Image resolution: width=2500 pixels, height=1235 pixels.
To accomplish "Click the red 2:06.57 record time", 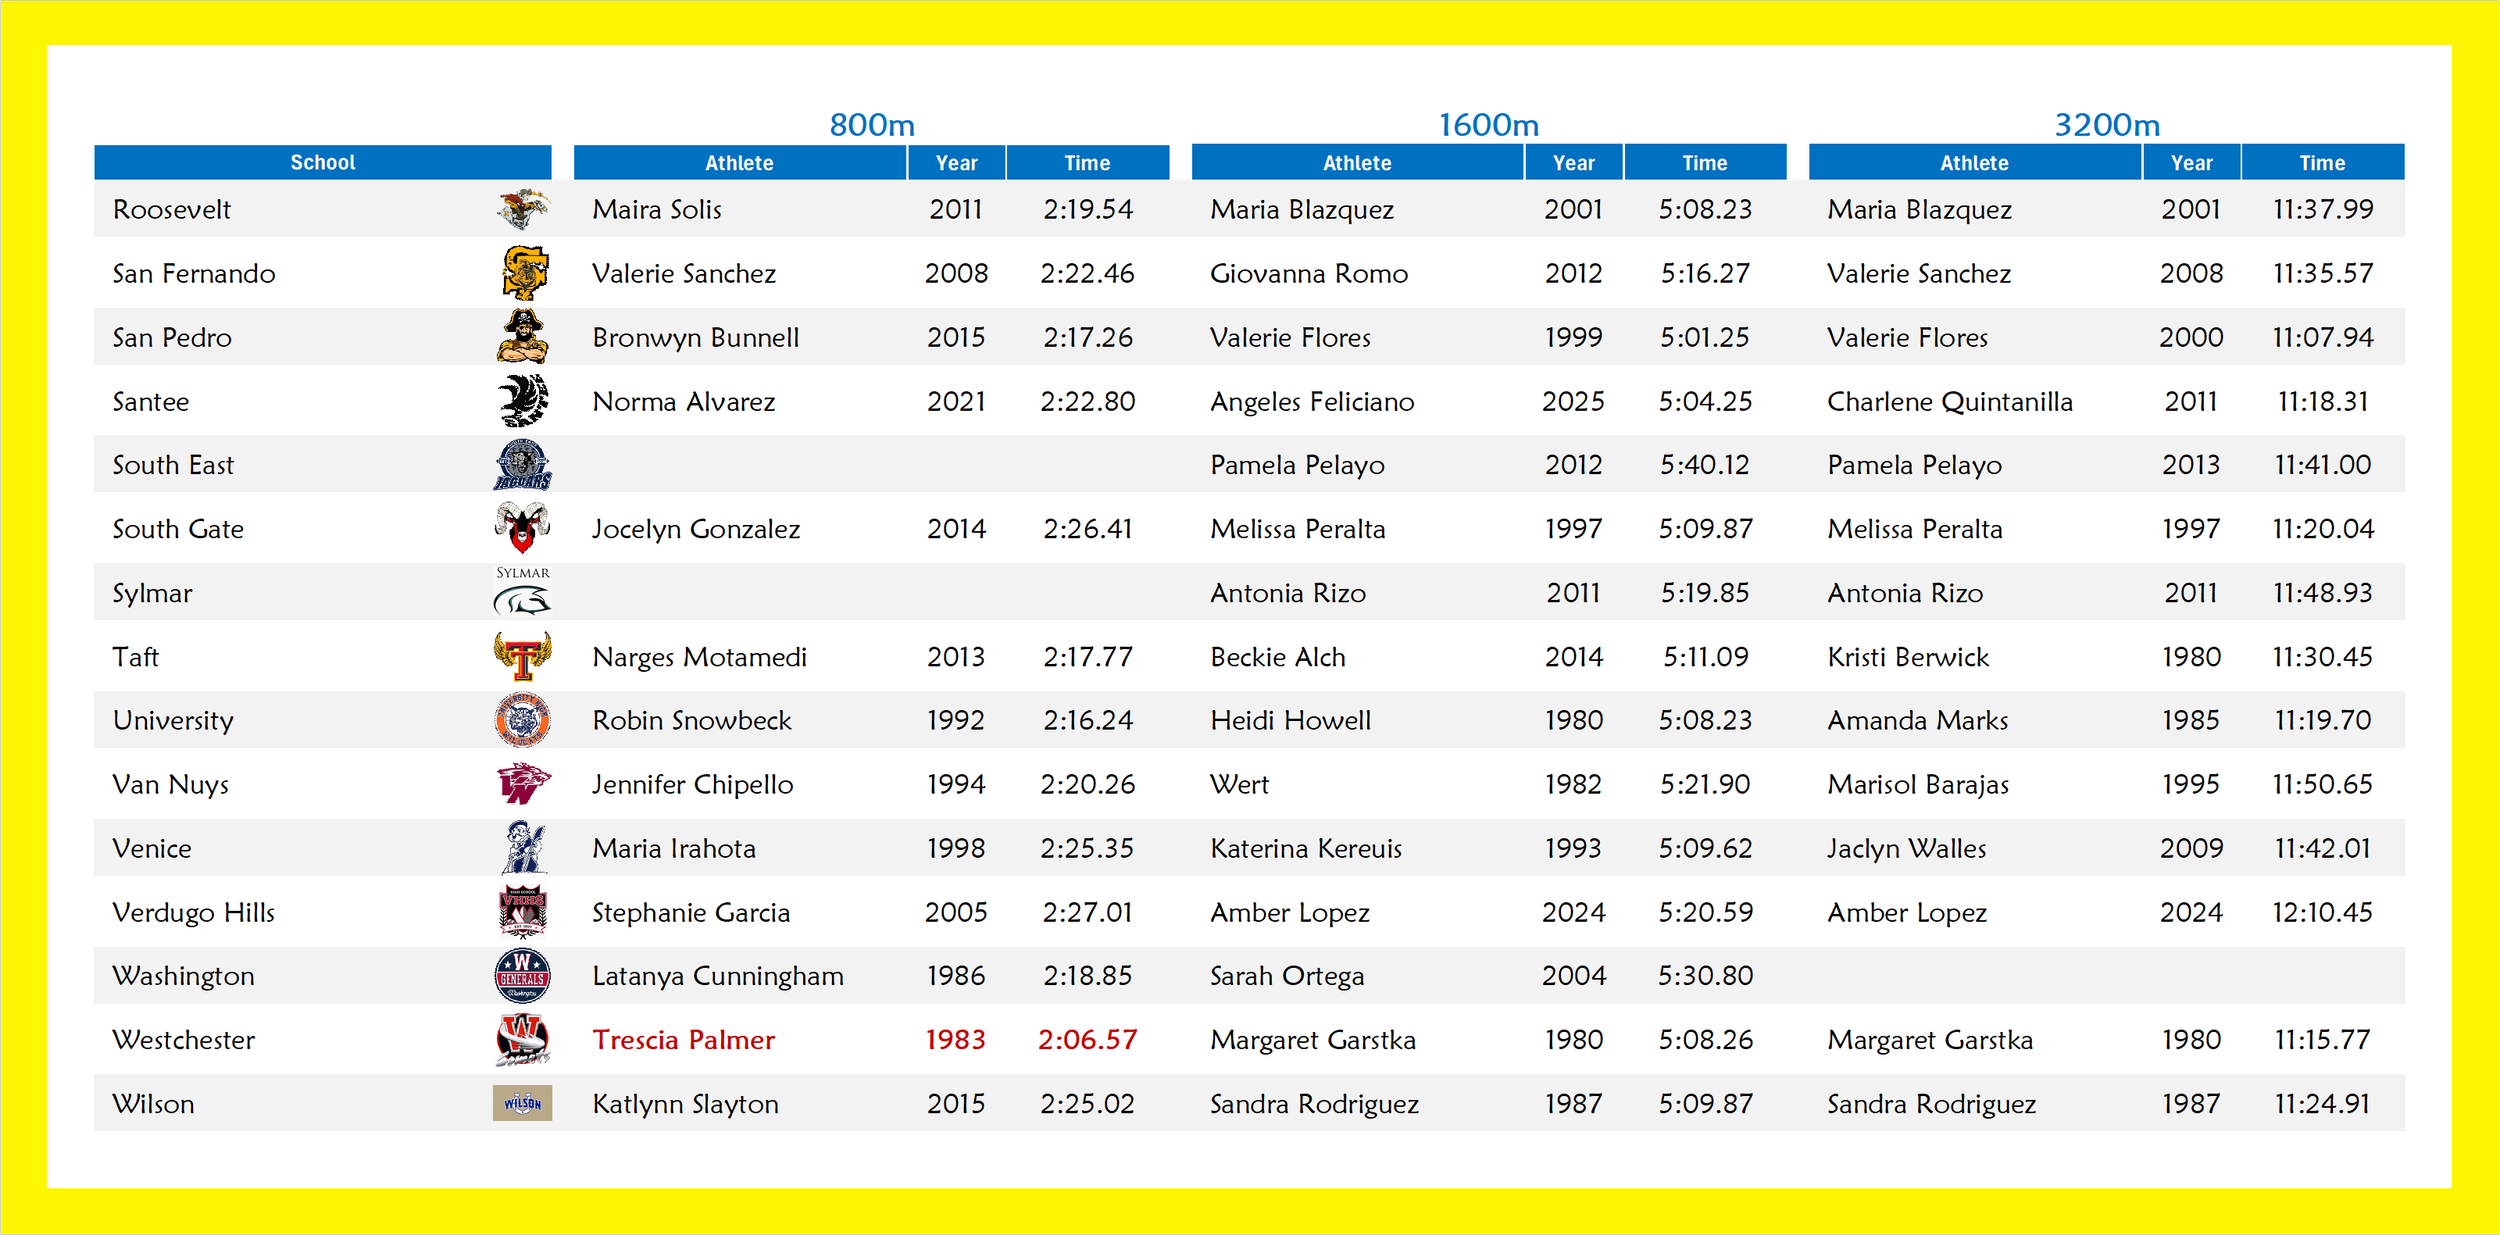I will click(x=1087, y=1040).
